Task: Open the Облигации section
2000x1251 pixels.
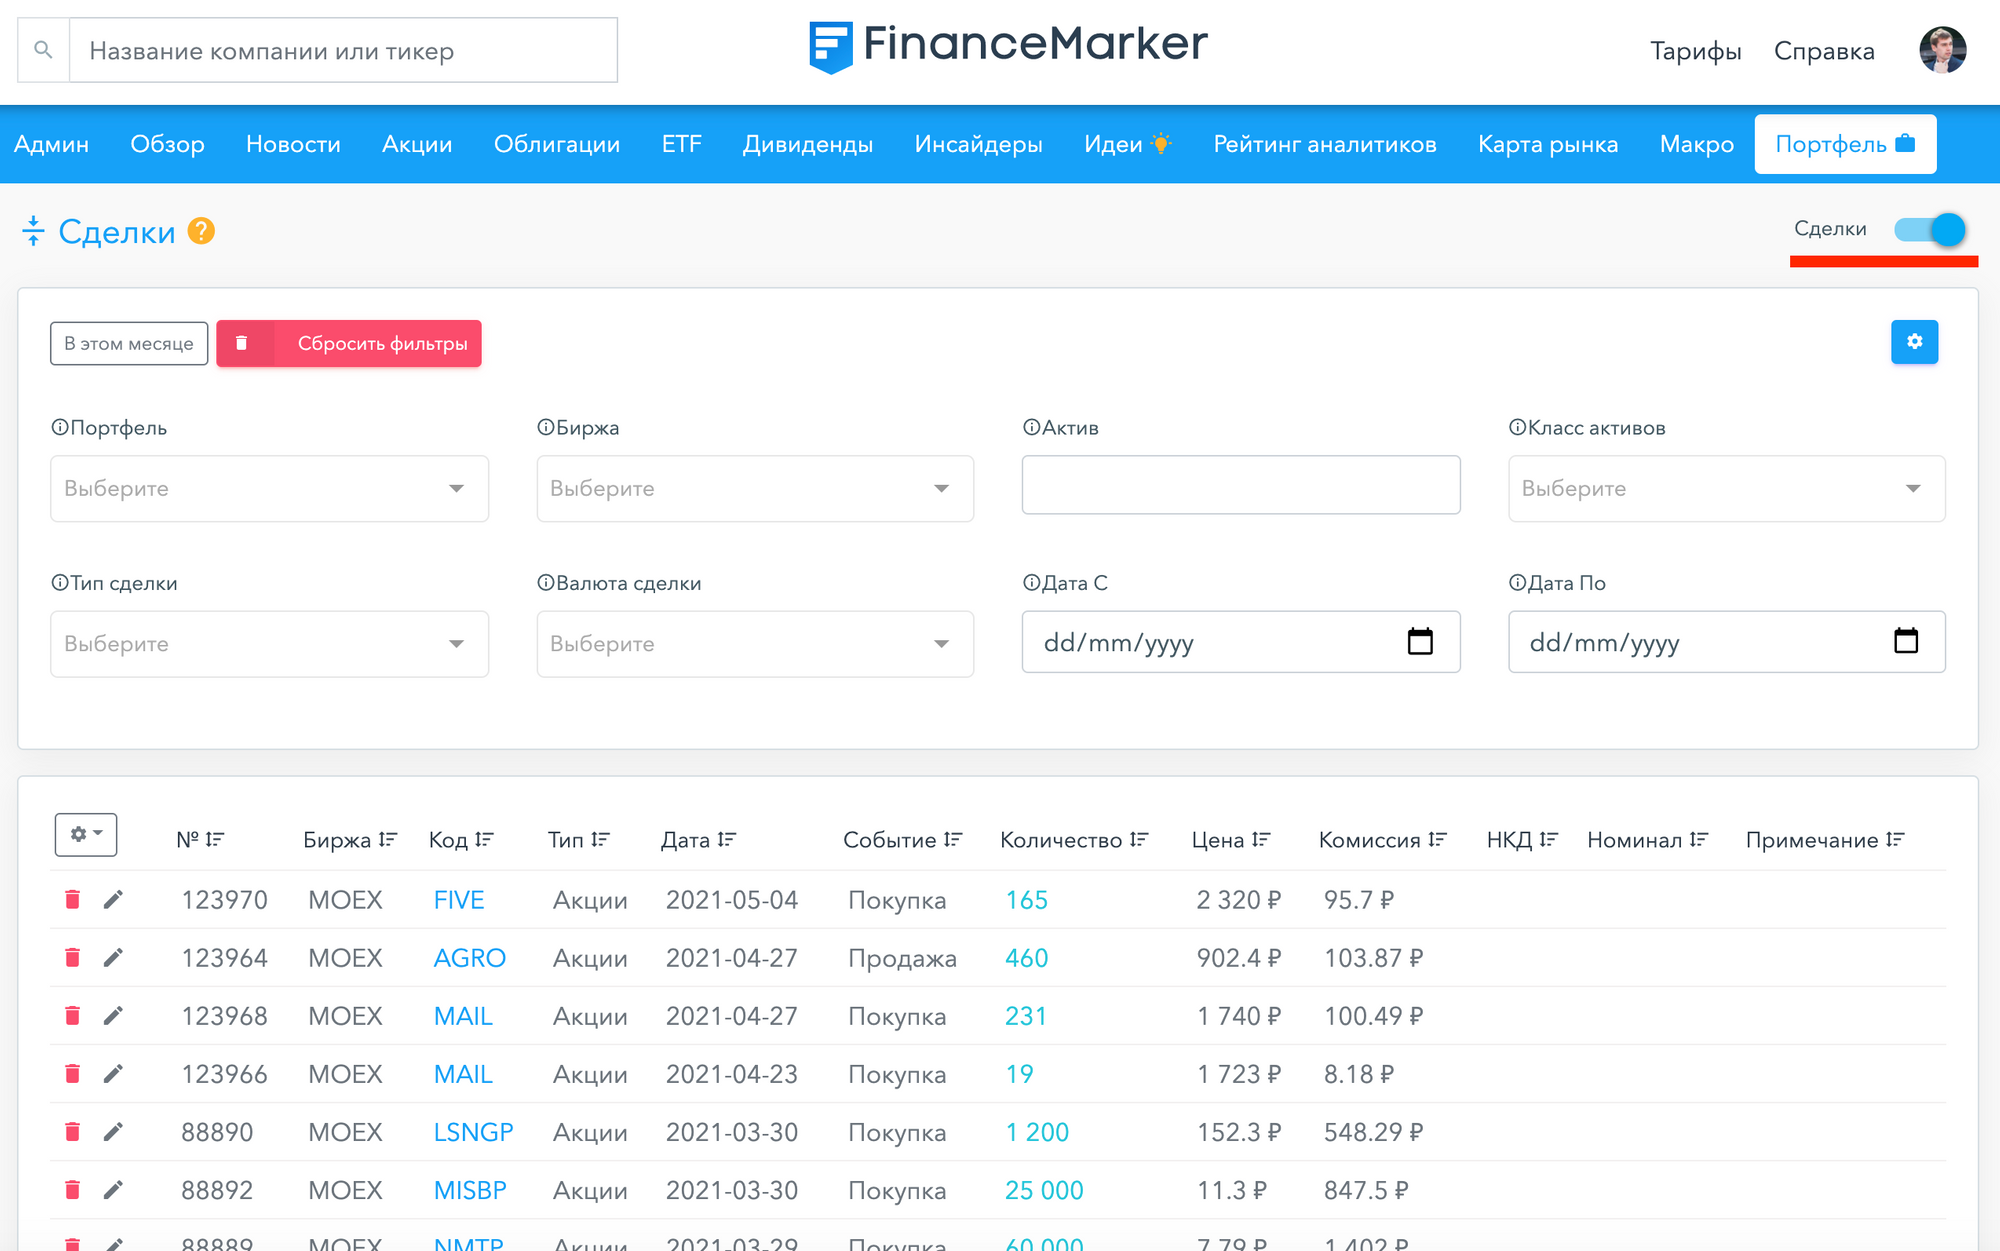Action: [557, 144]
